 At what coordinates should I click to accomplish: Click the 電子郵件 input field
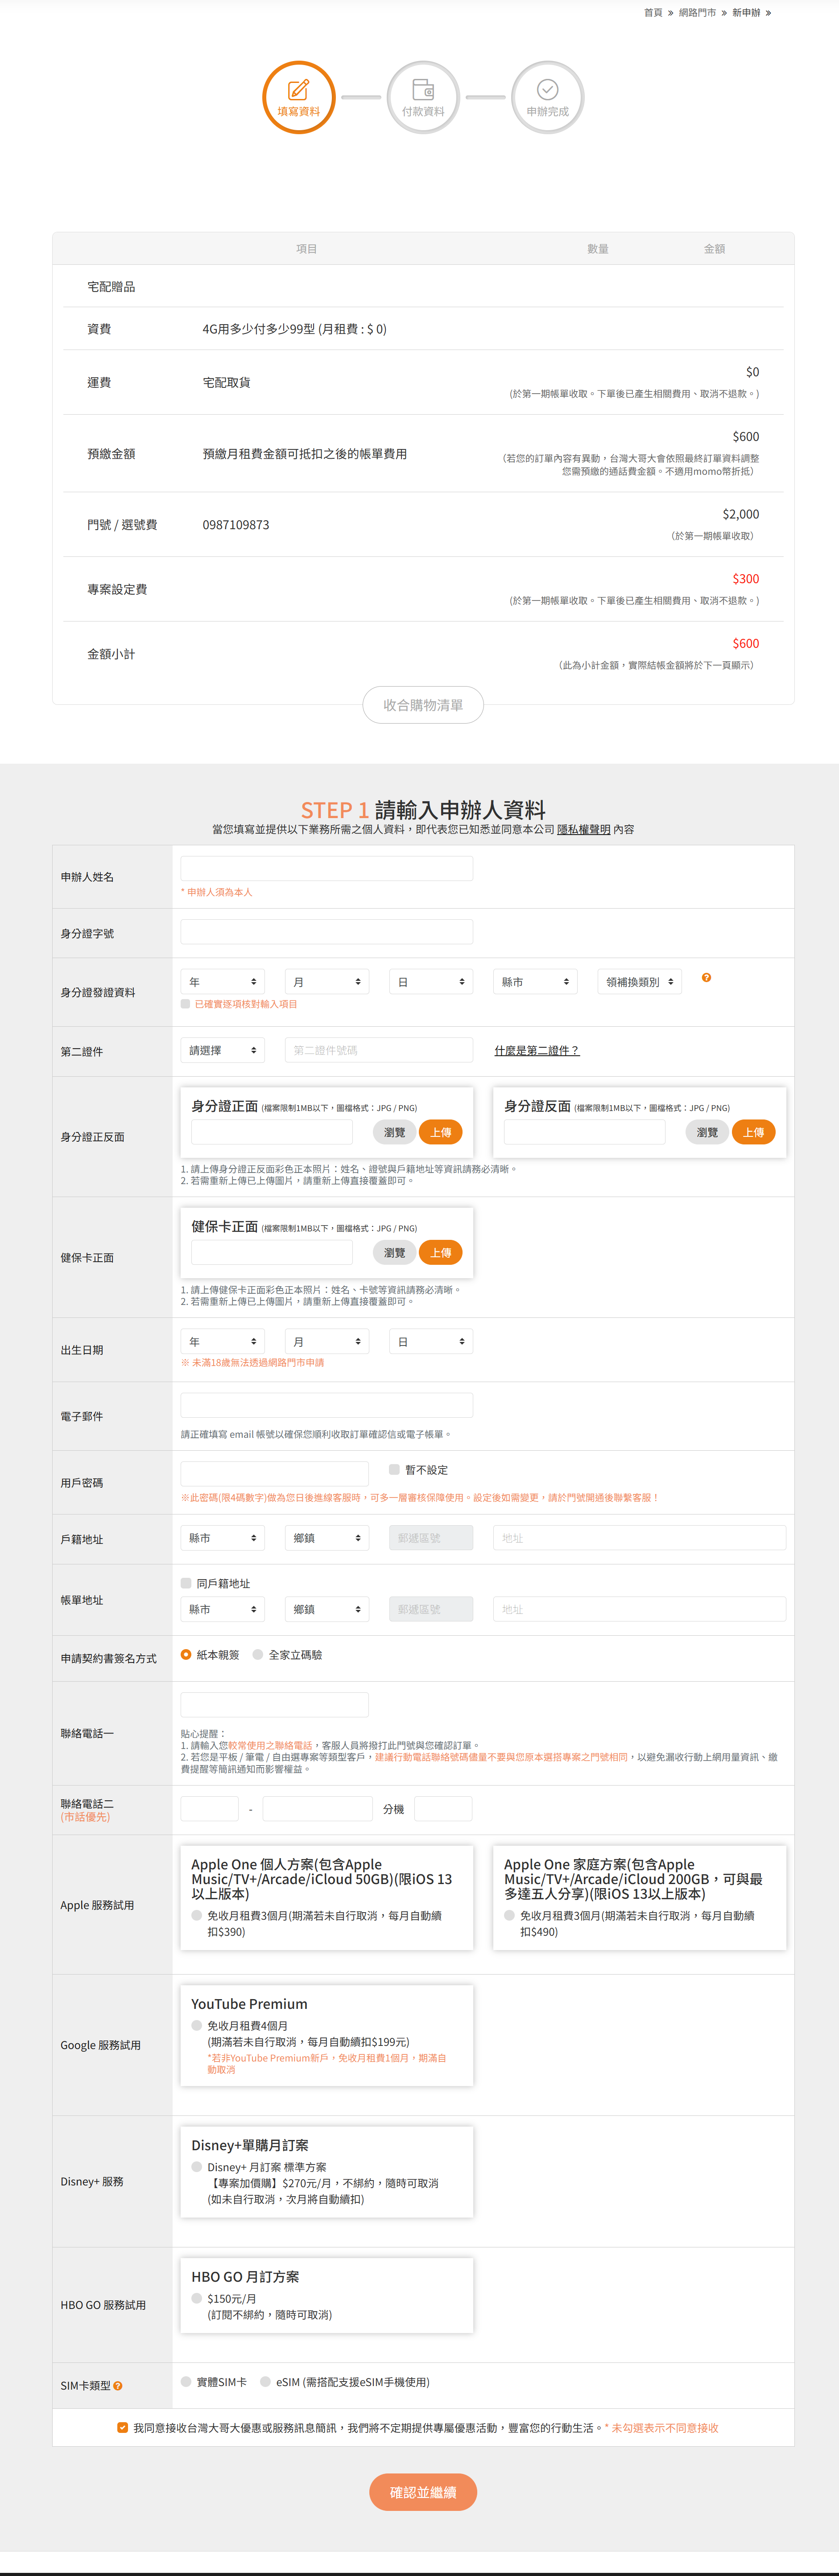coord(327,1405)
